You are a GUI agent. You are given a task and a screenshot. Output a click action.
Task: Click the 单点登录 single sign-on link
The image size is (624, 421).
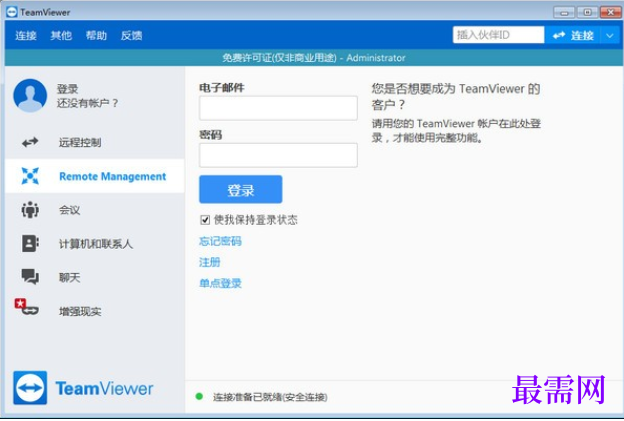(220, 283)
